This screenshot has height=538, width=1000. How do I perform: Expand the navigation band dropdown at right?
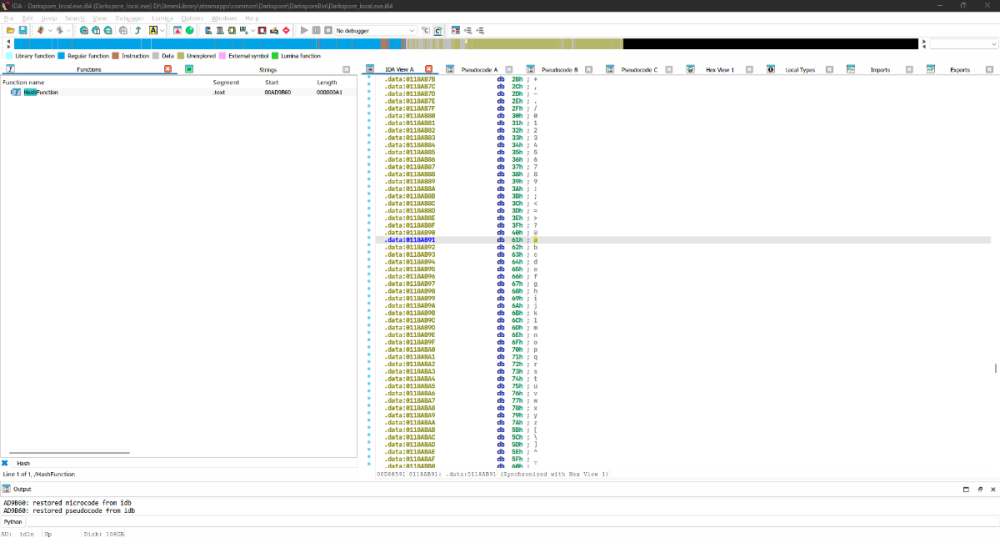[992, 44]
